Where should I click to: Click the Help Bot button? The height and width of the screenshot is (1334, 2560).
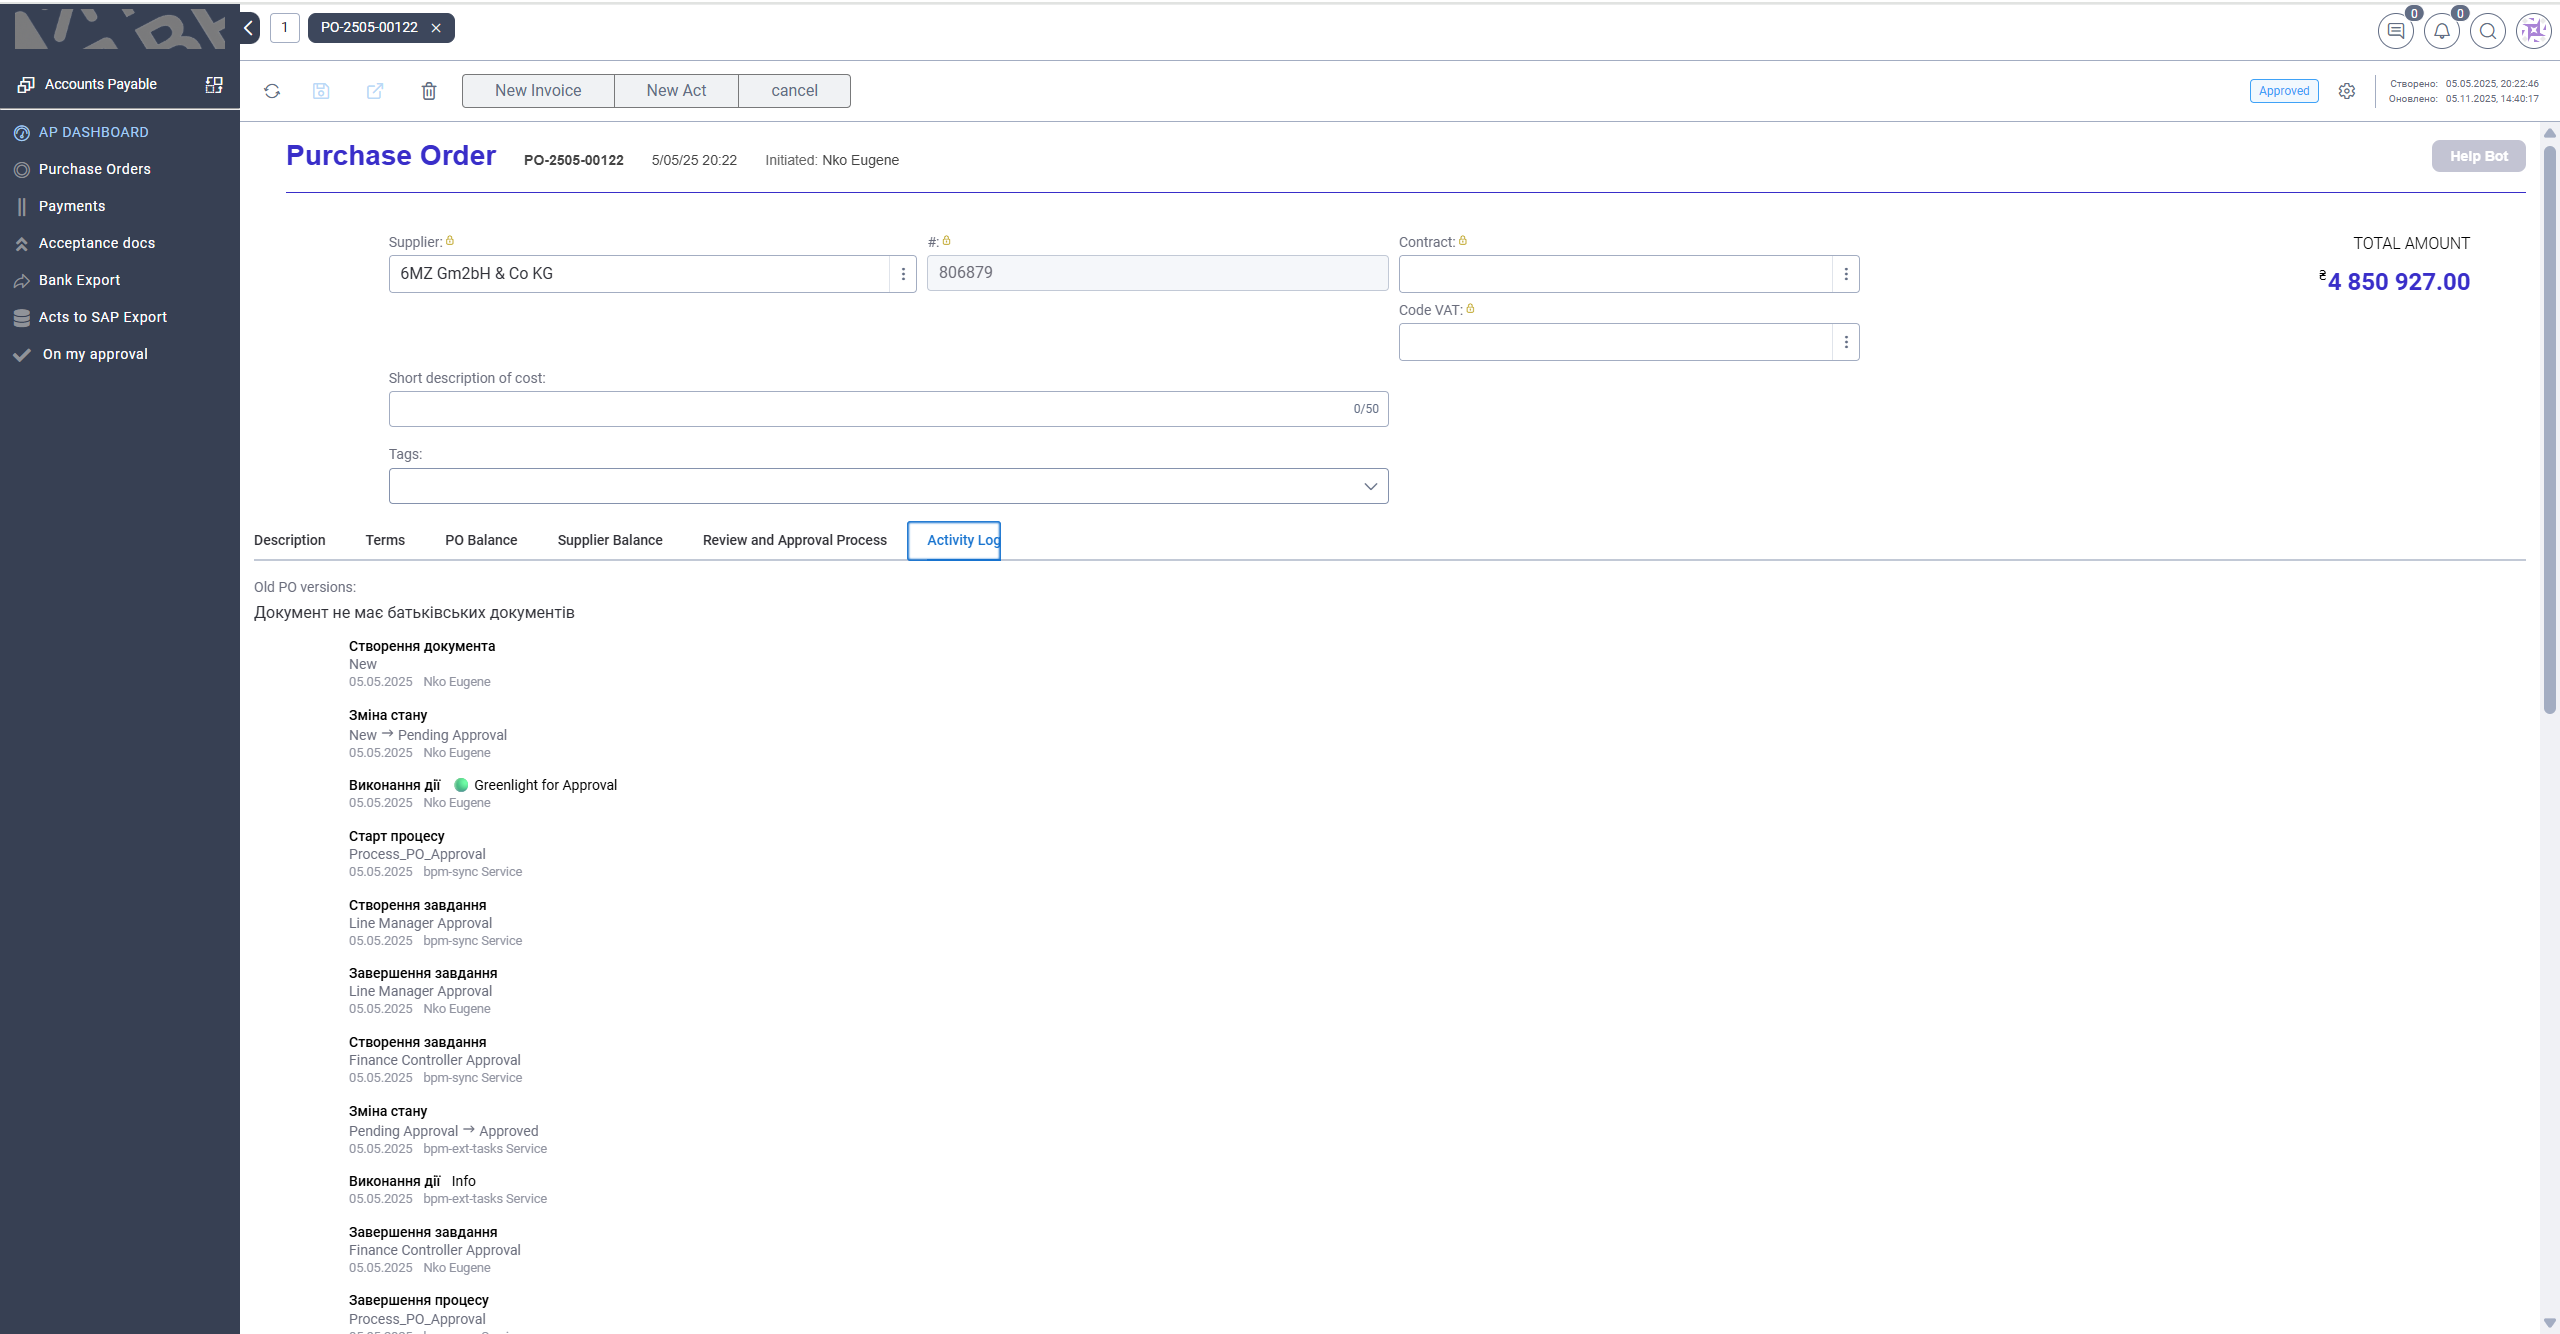coord(2478,156)
